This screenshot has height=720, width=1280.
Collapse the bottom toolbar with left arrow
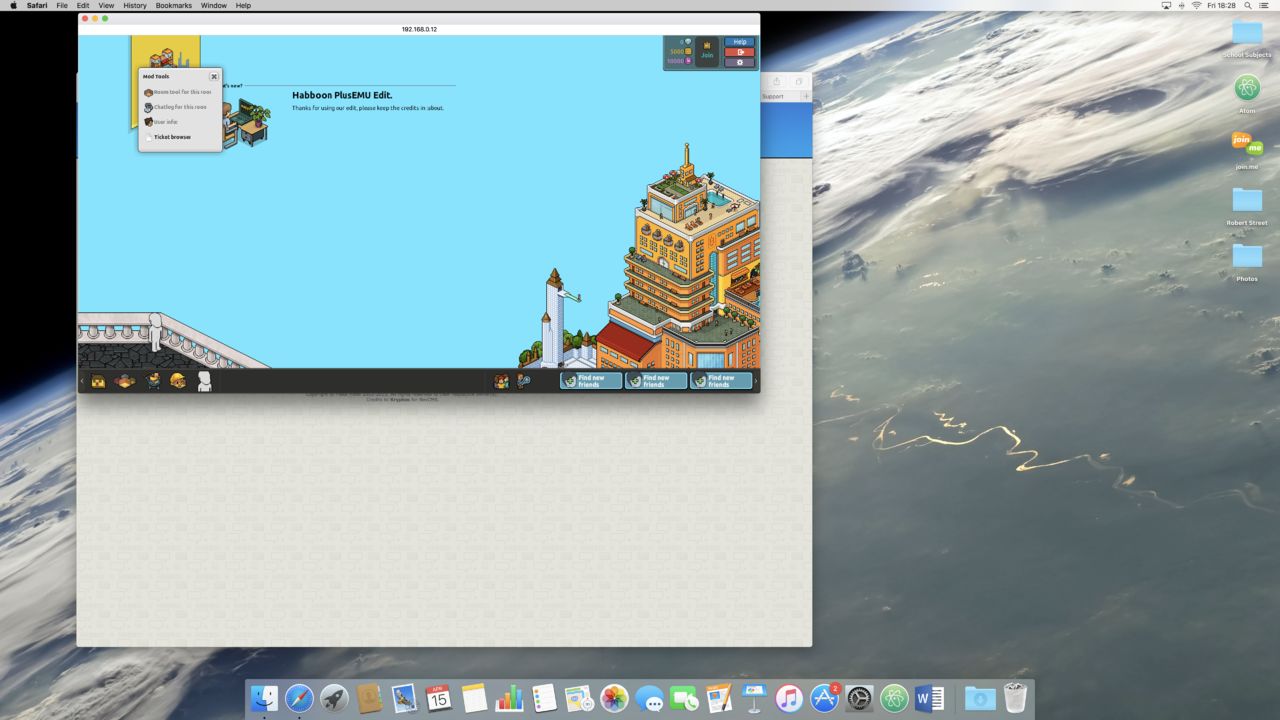pos(82,381)
